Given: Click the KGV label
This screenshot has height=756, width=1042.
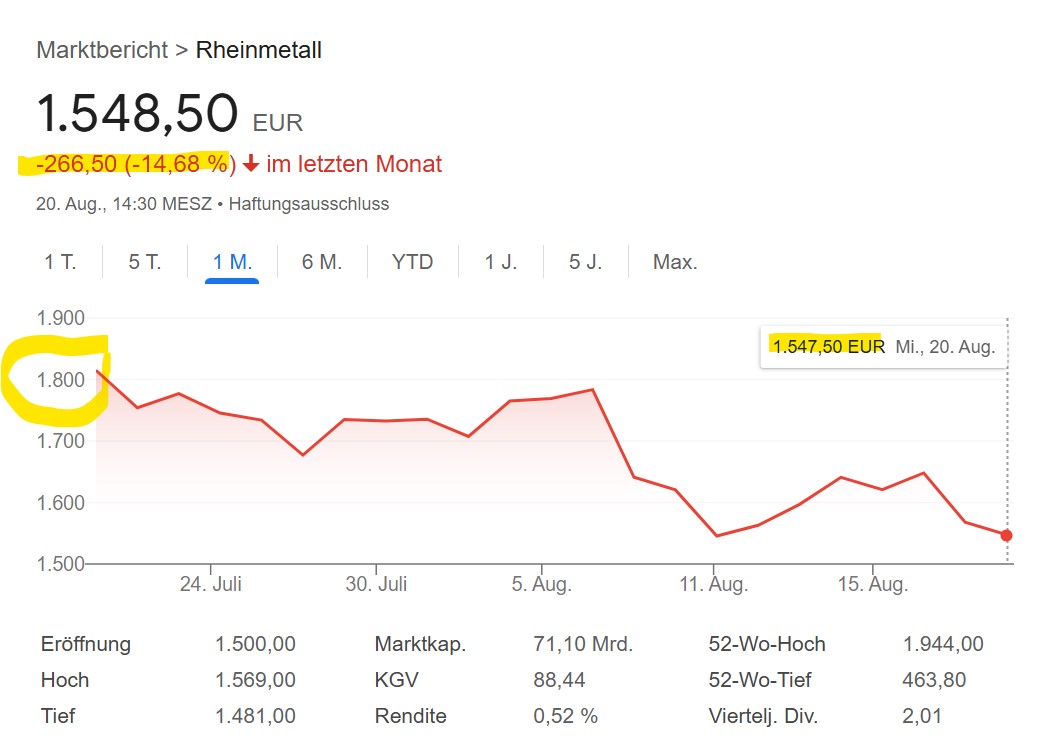Looking at the screenshot, I should 396,680.
